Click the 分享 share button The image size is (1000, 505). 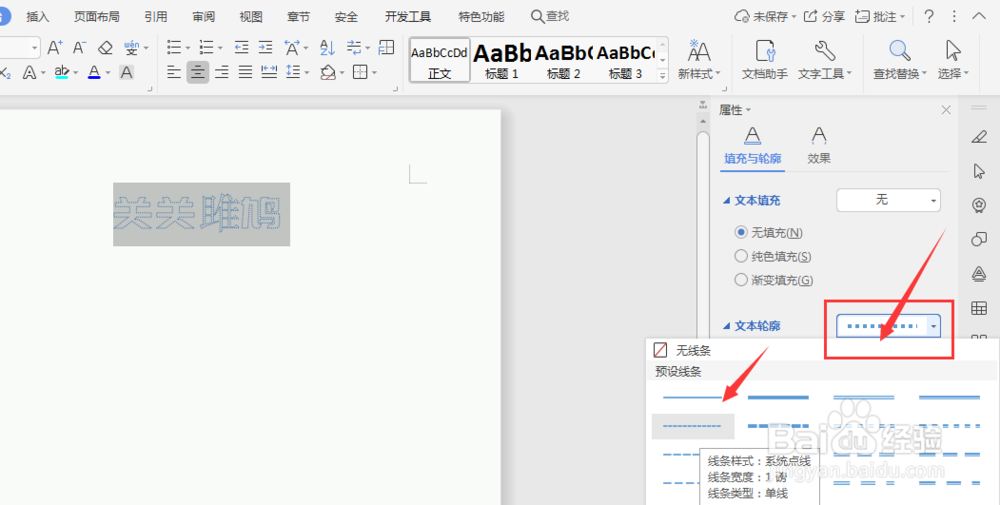(x=824, y=17)
